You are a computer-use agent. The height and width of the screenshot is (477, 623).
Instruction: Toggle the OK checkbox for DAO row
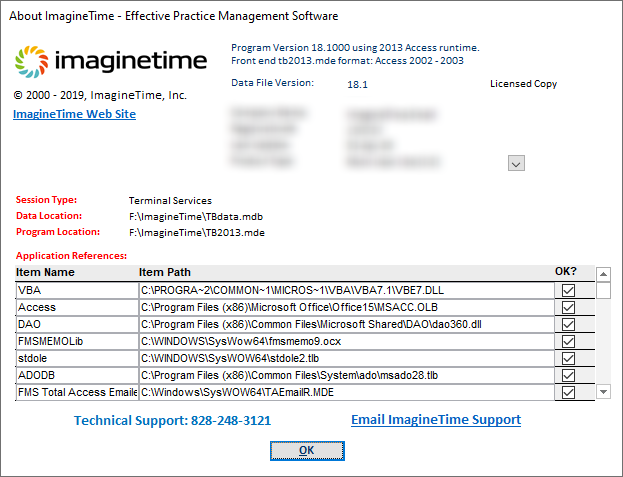click(568, 324)
